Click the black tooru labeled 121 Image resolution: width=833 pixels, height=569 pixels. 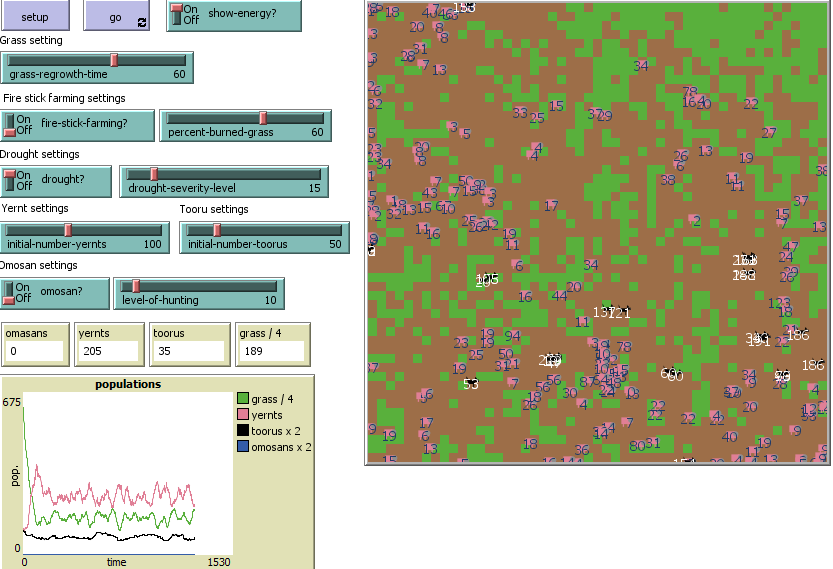(622, 312)
